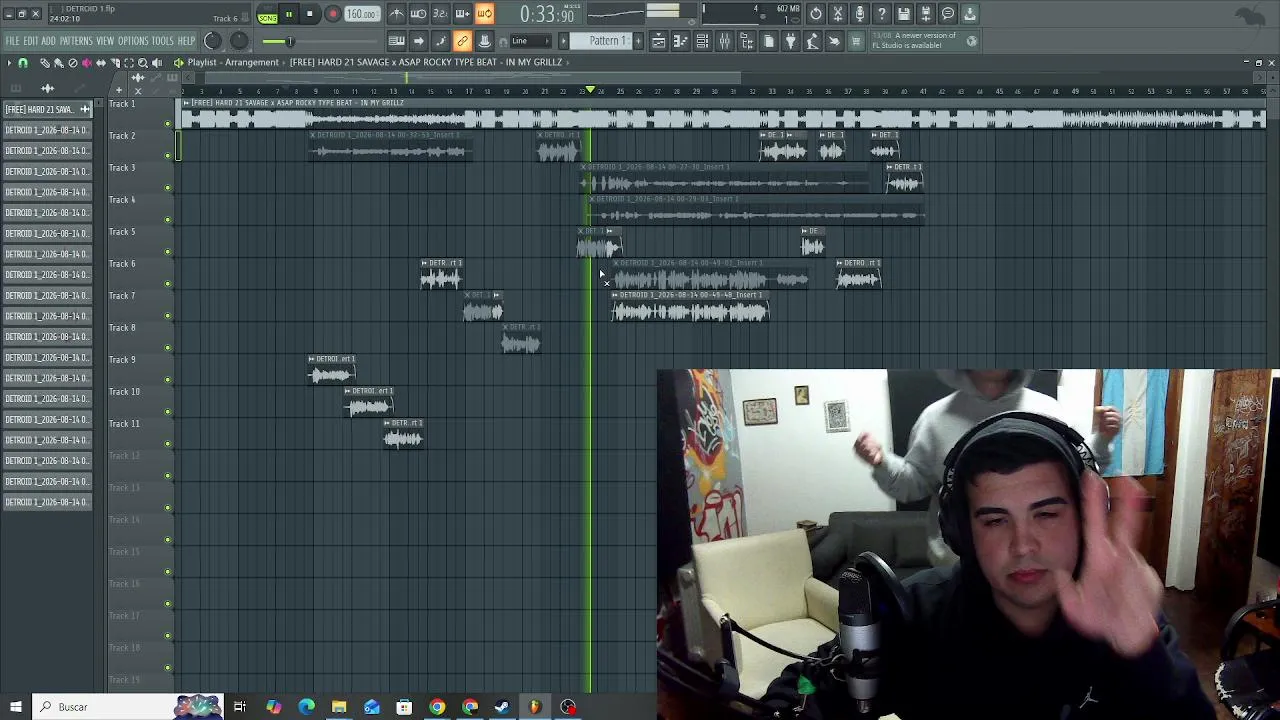1280x720 pixels.
Task: Toggle mute dot on Track 6
Action: (168, 284)
